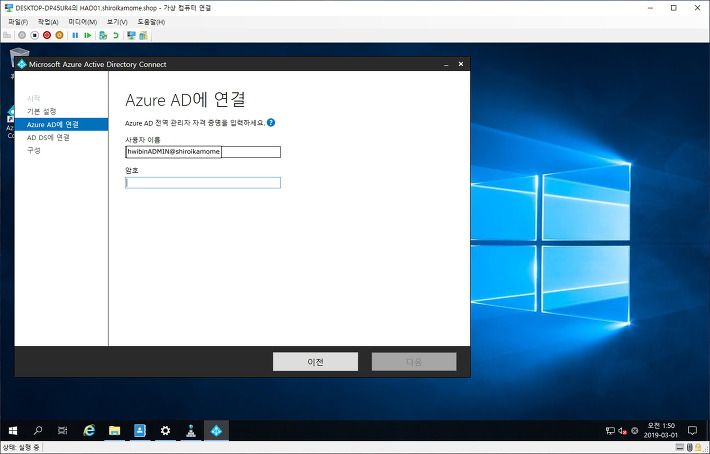Open the blue contacts app taskbar icon
Screen dimensions: 710x454
point(140,430)
